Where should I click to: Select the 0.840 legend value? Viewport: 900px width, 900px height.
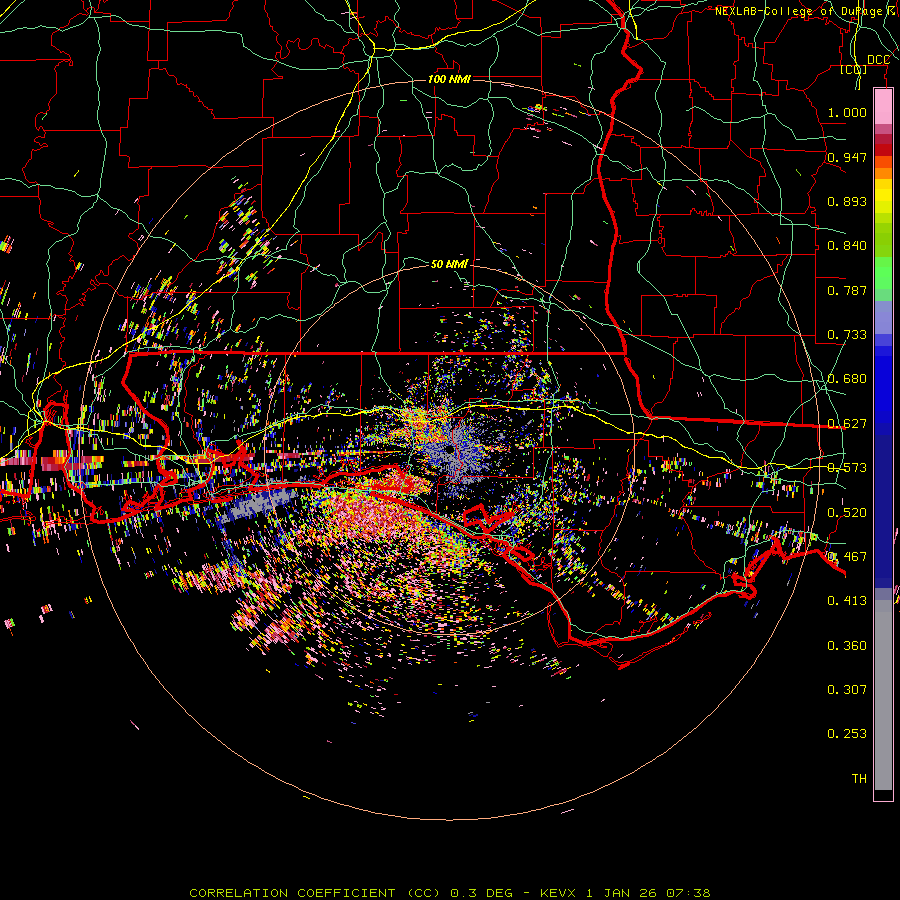pyautogui.click(x=847, y=246)
